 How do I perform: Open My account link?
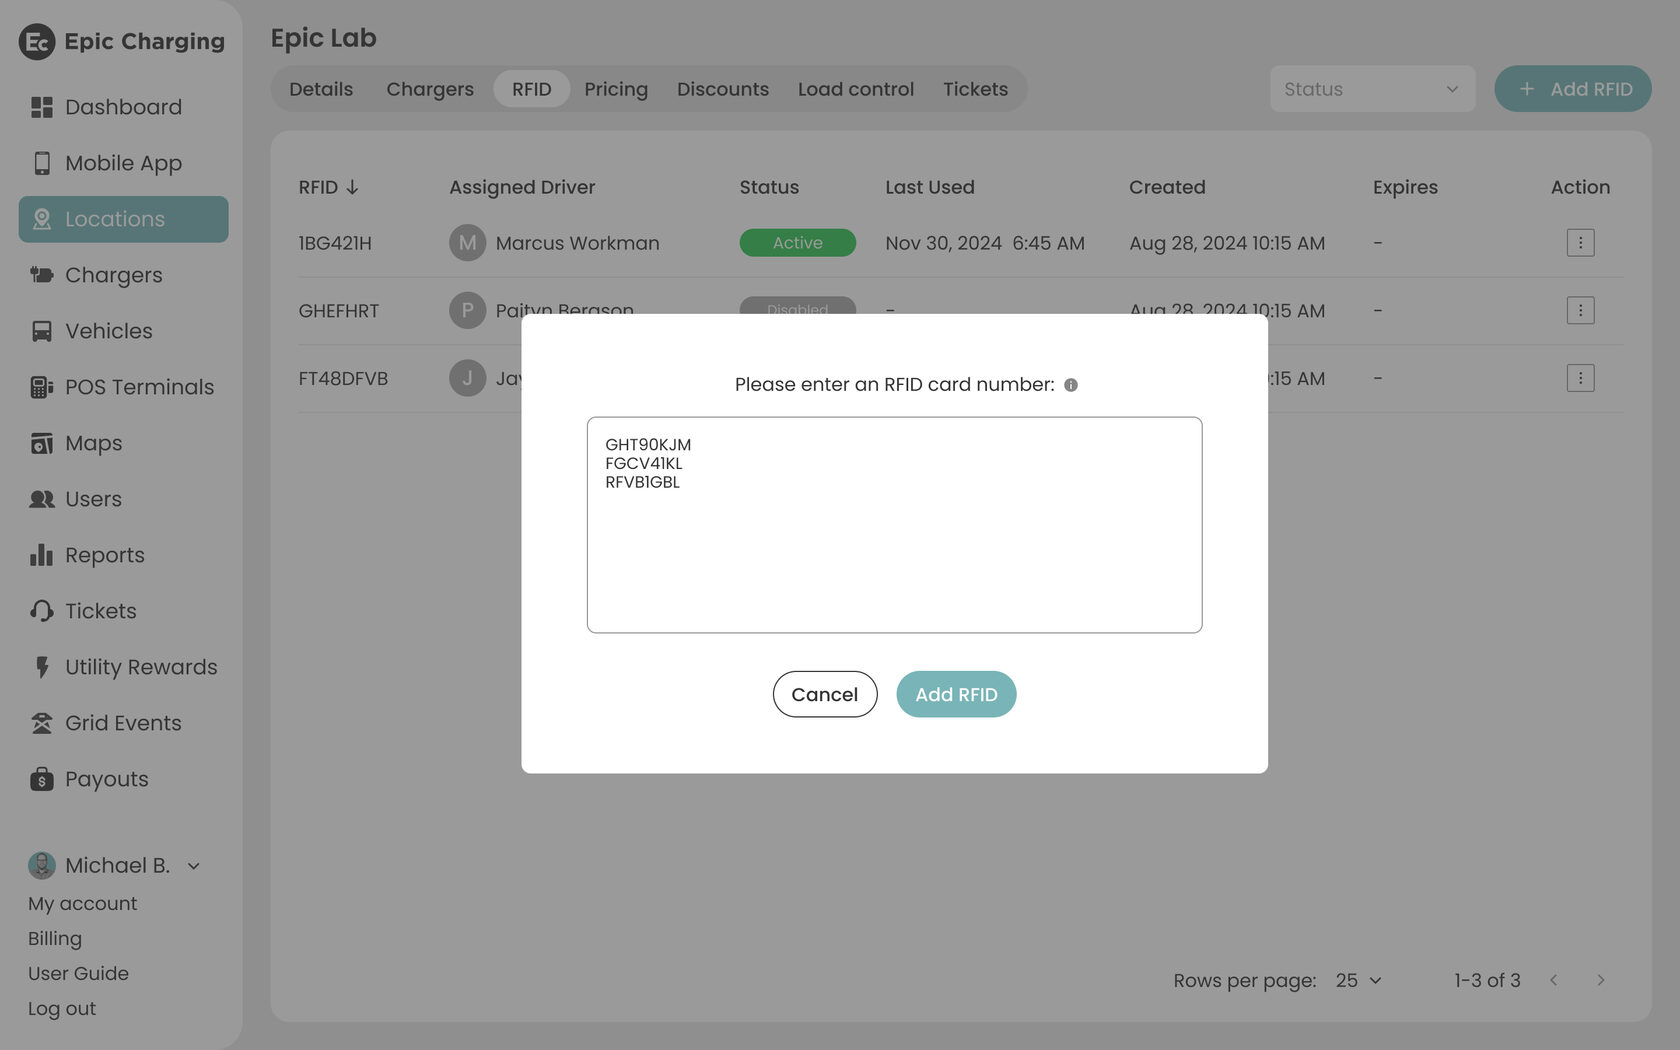(82, 903)
